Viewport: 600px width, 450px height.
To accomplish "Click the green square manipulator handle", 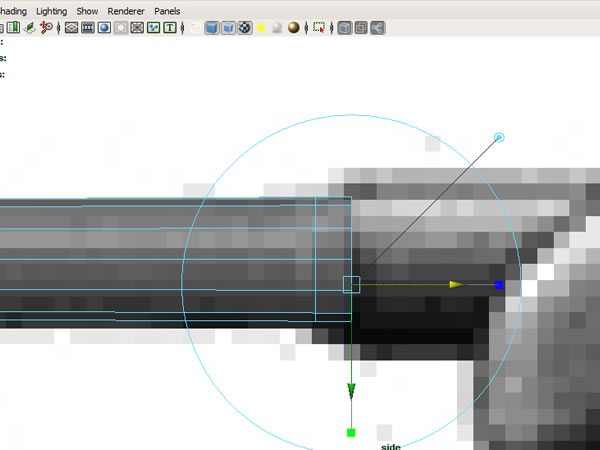I will click(x=351, y=432).
